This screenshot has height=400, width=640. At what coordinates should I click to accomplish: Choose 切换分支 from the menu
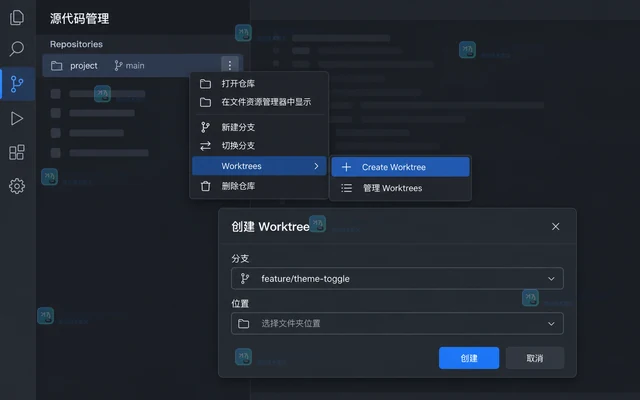tap(259, 146)
